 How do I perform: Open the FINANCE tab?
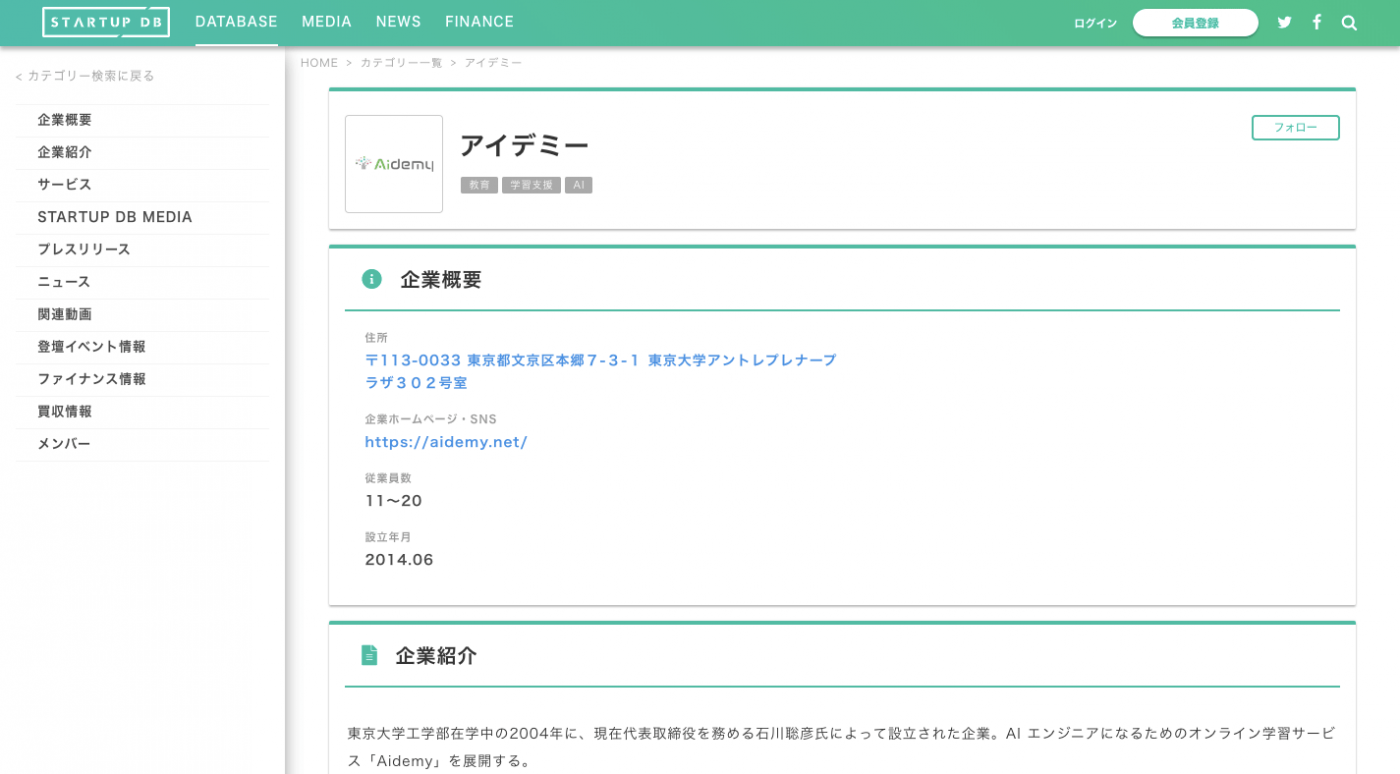[479, 22]
